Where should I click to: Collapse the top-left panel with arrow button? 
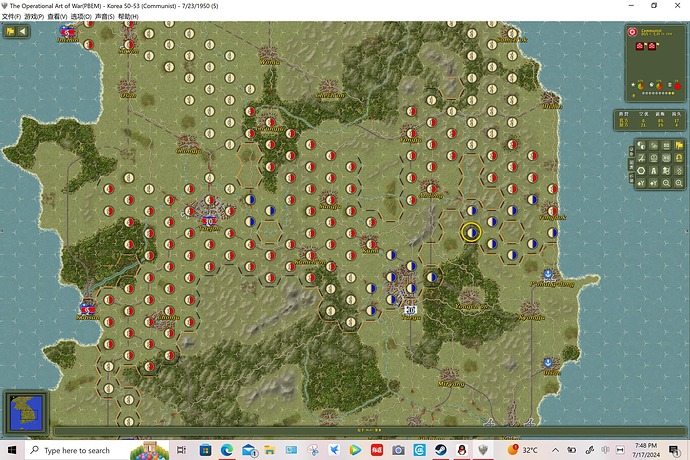(x=23, y=31)
